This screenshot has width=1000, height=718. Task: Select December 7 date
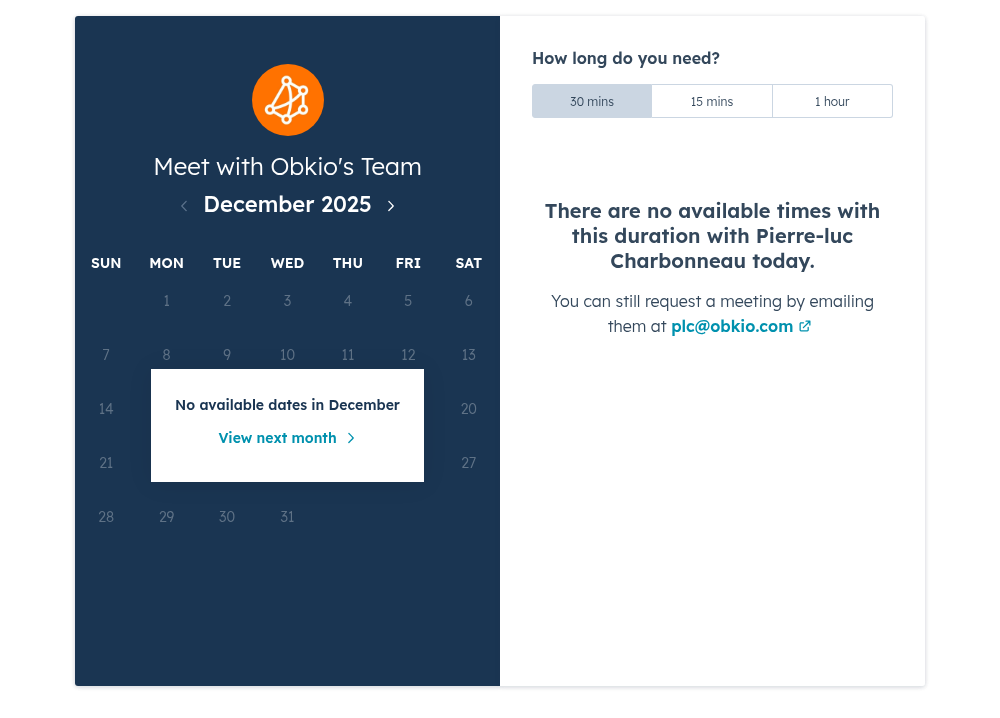tap(106, 355)
